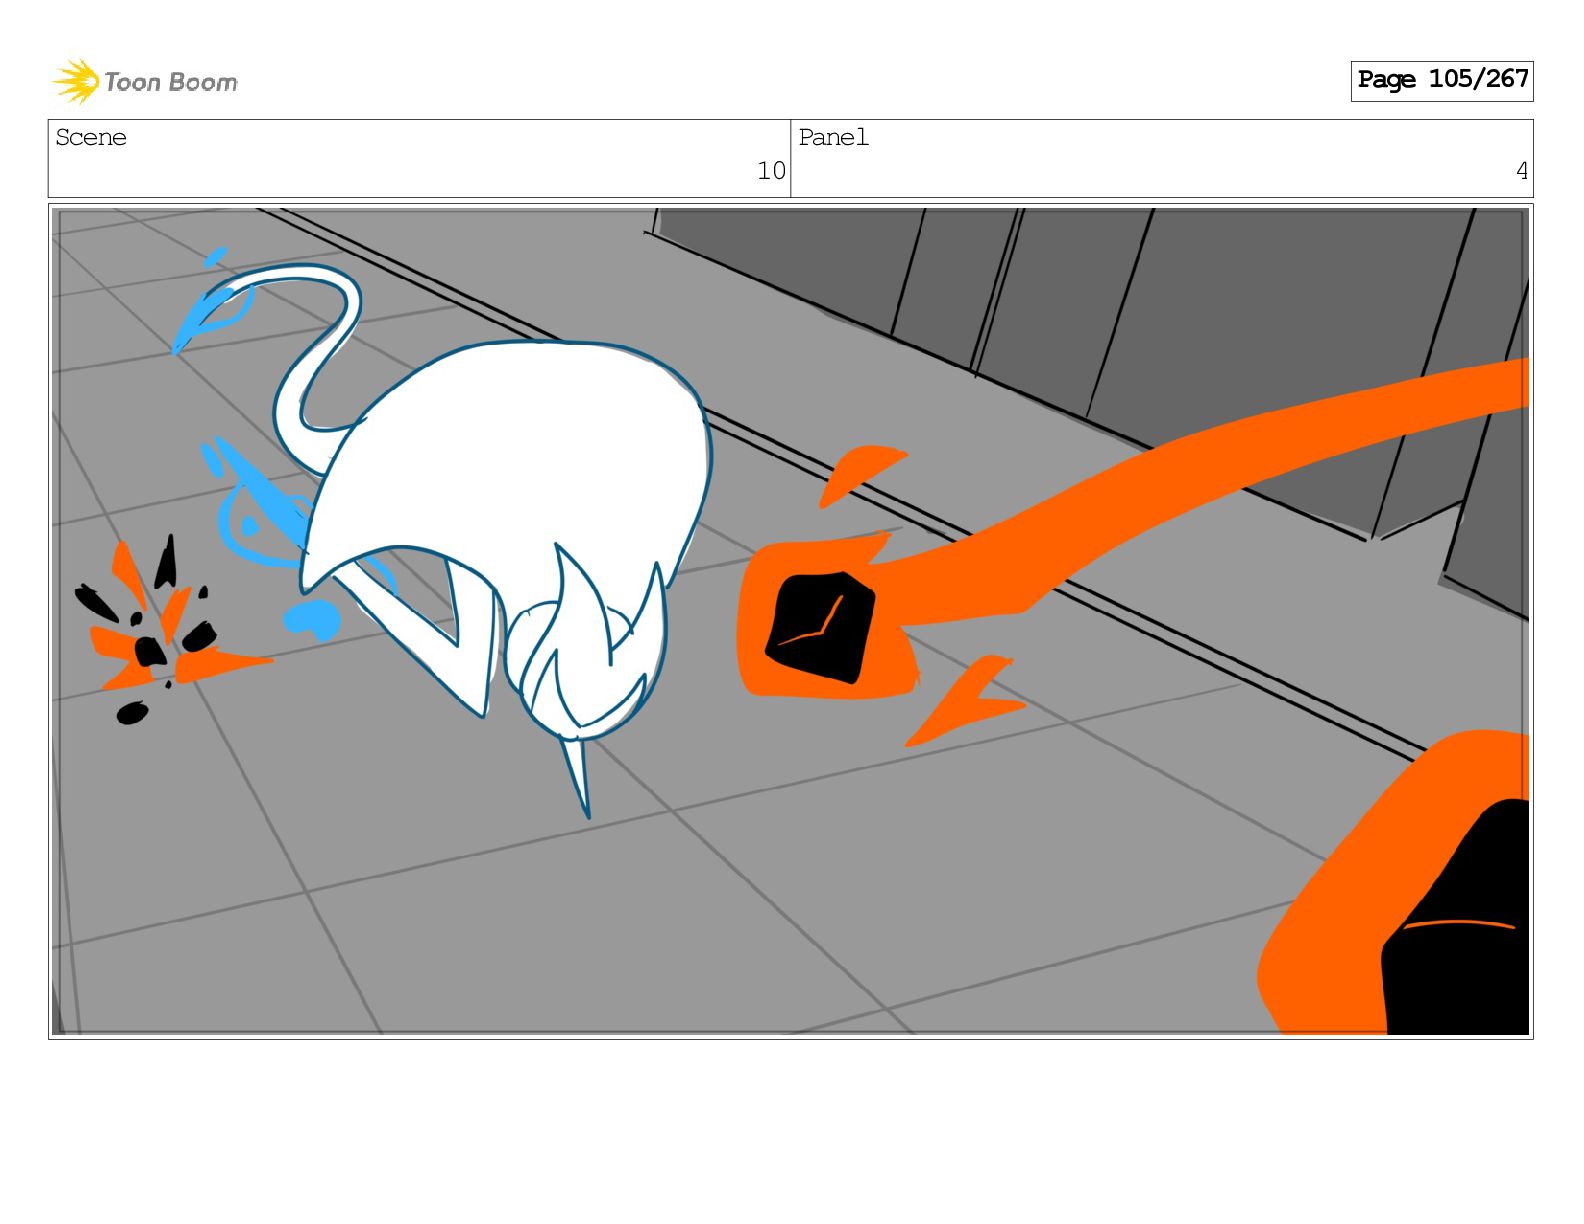1584x1224 pixels.
Task: Click the scene number '10'
Action: pos(771,171)
